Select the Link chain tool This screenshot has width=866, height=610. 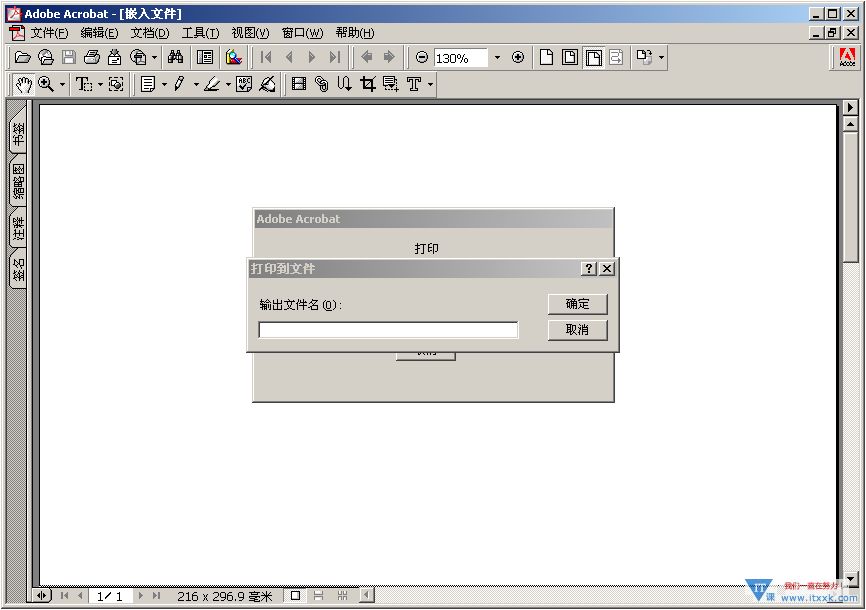[321, 85]
